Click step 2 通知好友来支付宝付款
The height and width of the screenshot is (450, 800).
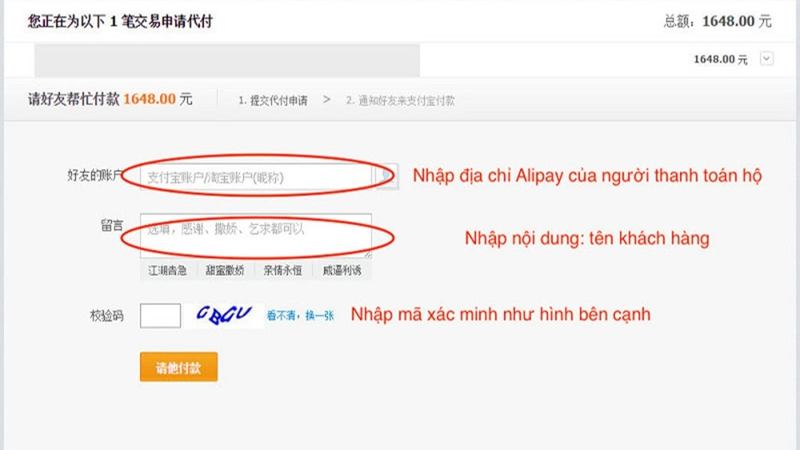(x=400, y=100)
